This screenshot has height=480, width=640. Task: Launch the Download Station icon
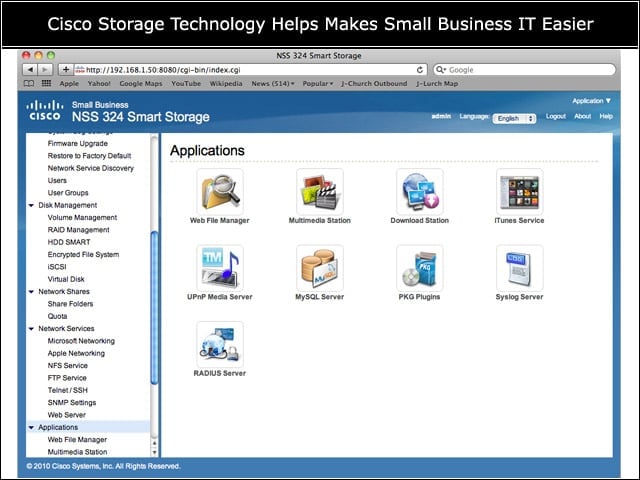(x=420, y=192)
